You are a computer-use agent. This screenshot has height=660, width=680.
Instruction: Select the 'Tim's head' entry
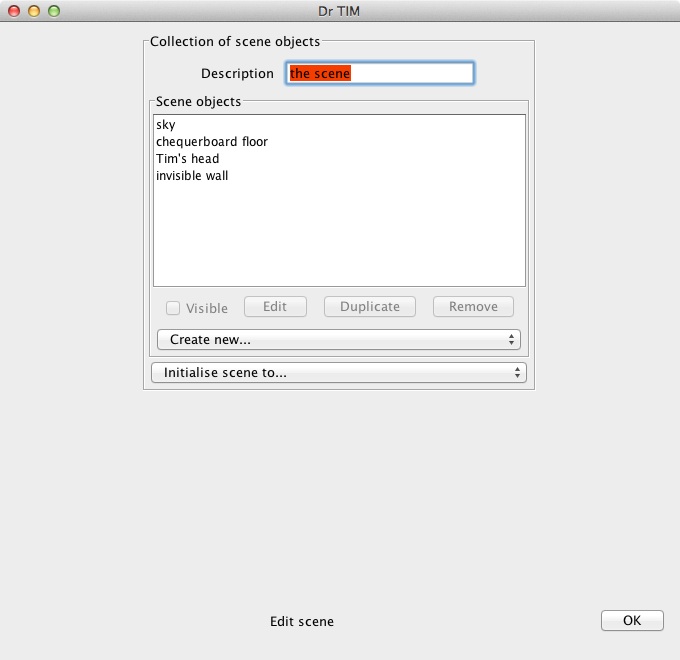pos(339,159)
